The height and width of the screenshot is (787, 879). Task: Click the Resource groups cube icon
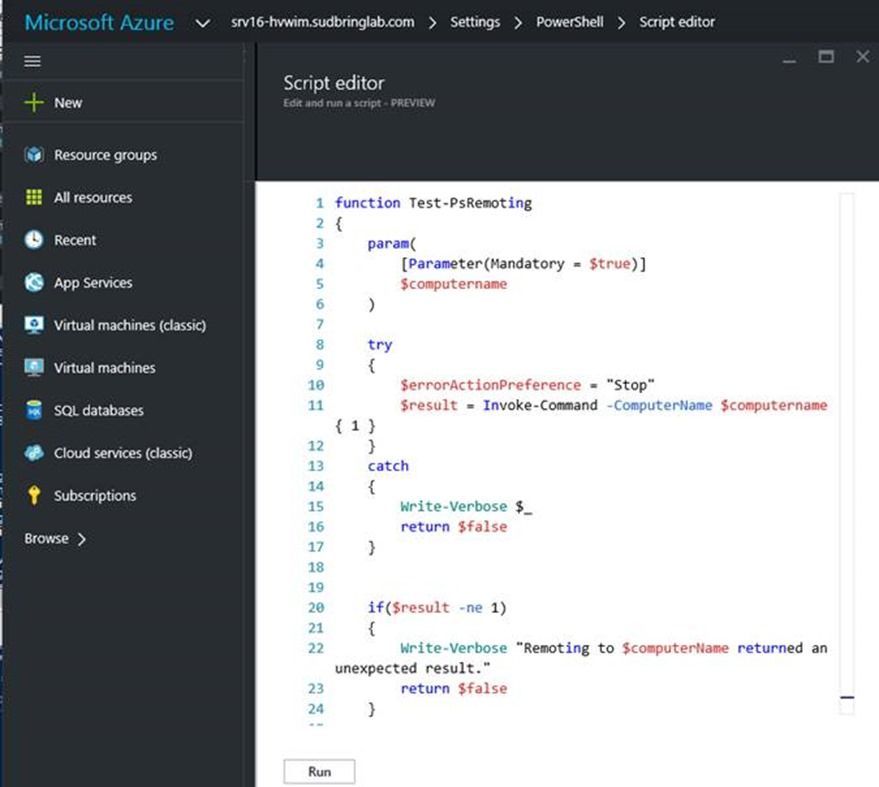pyautogui.click(x=34, y=154)
